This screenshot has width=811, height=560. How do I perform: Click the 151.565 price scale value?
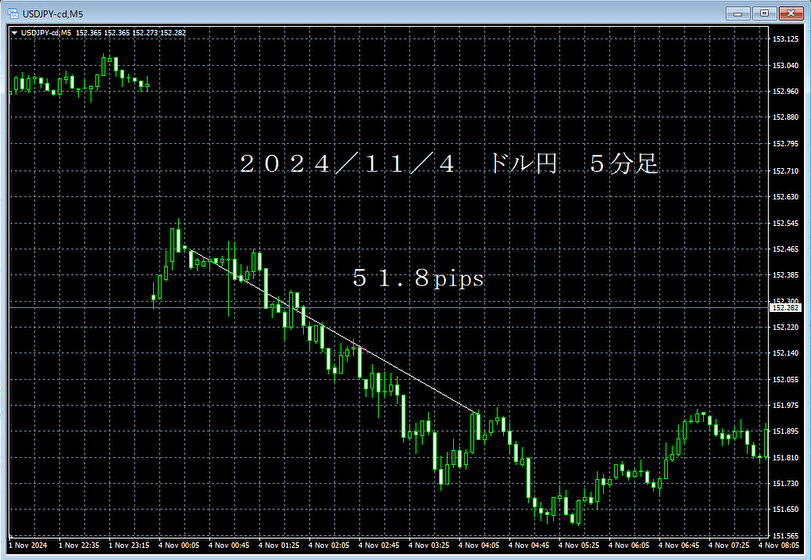tap(785, 536)
